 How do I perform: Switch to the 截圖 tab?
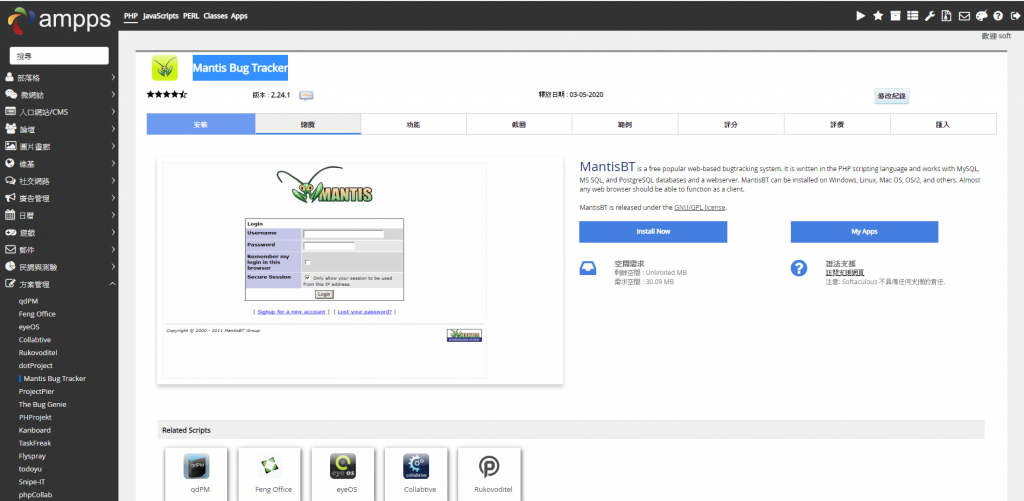519,124
